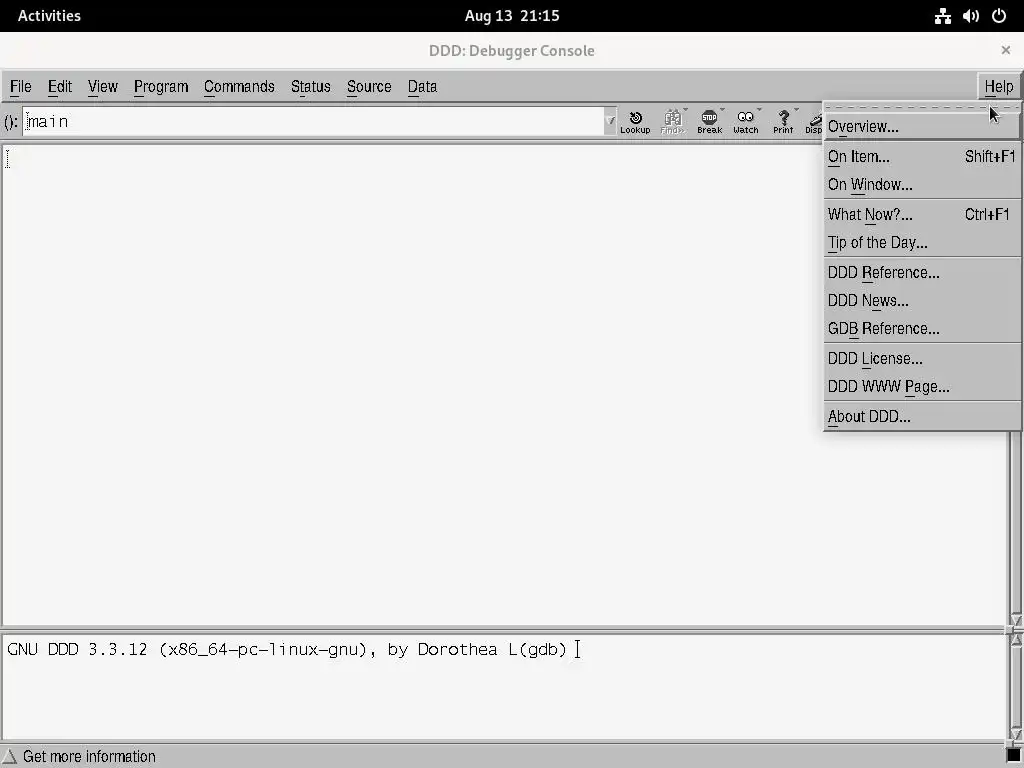1024x768 pixels.
Task: Click the 'Get more information' status text
Action: tap(89, 756)
